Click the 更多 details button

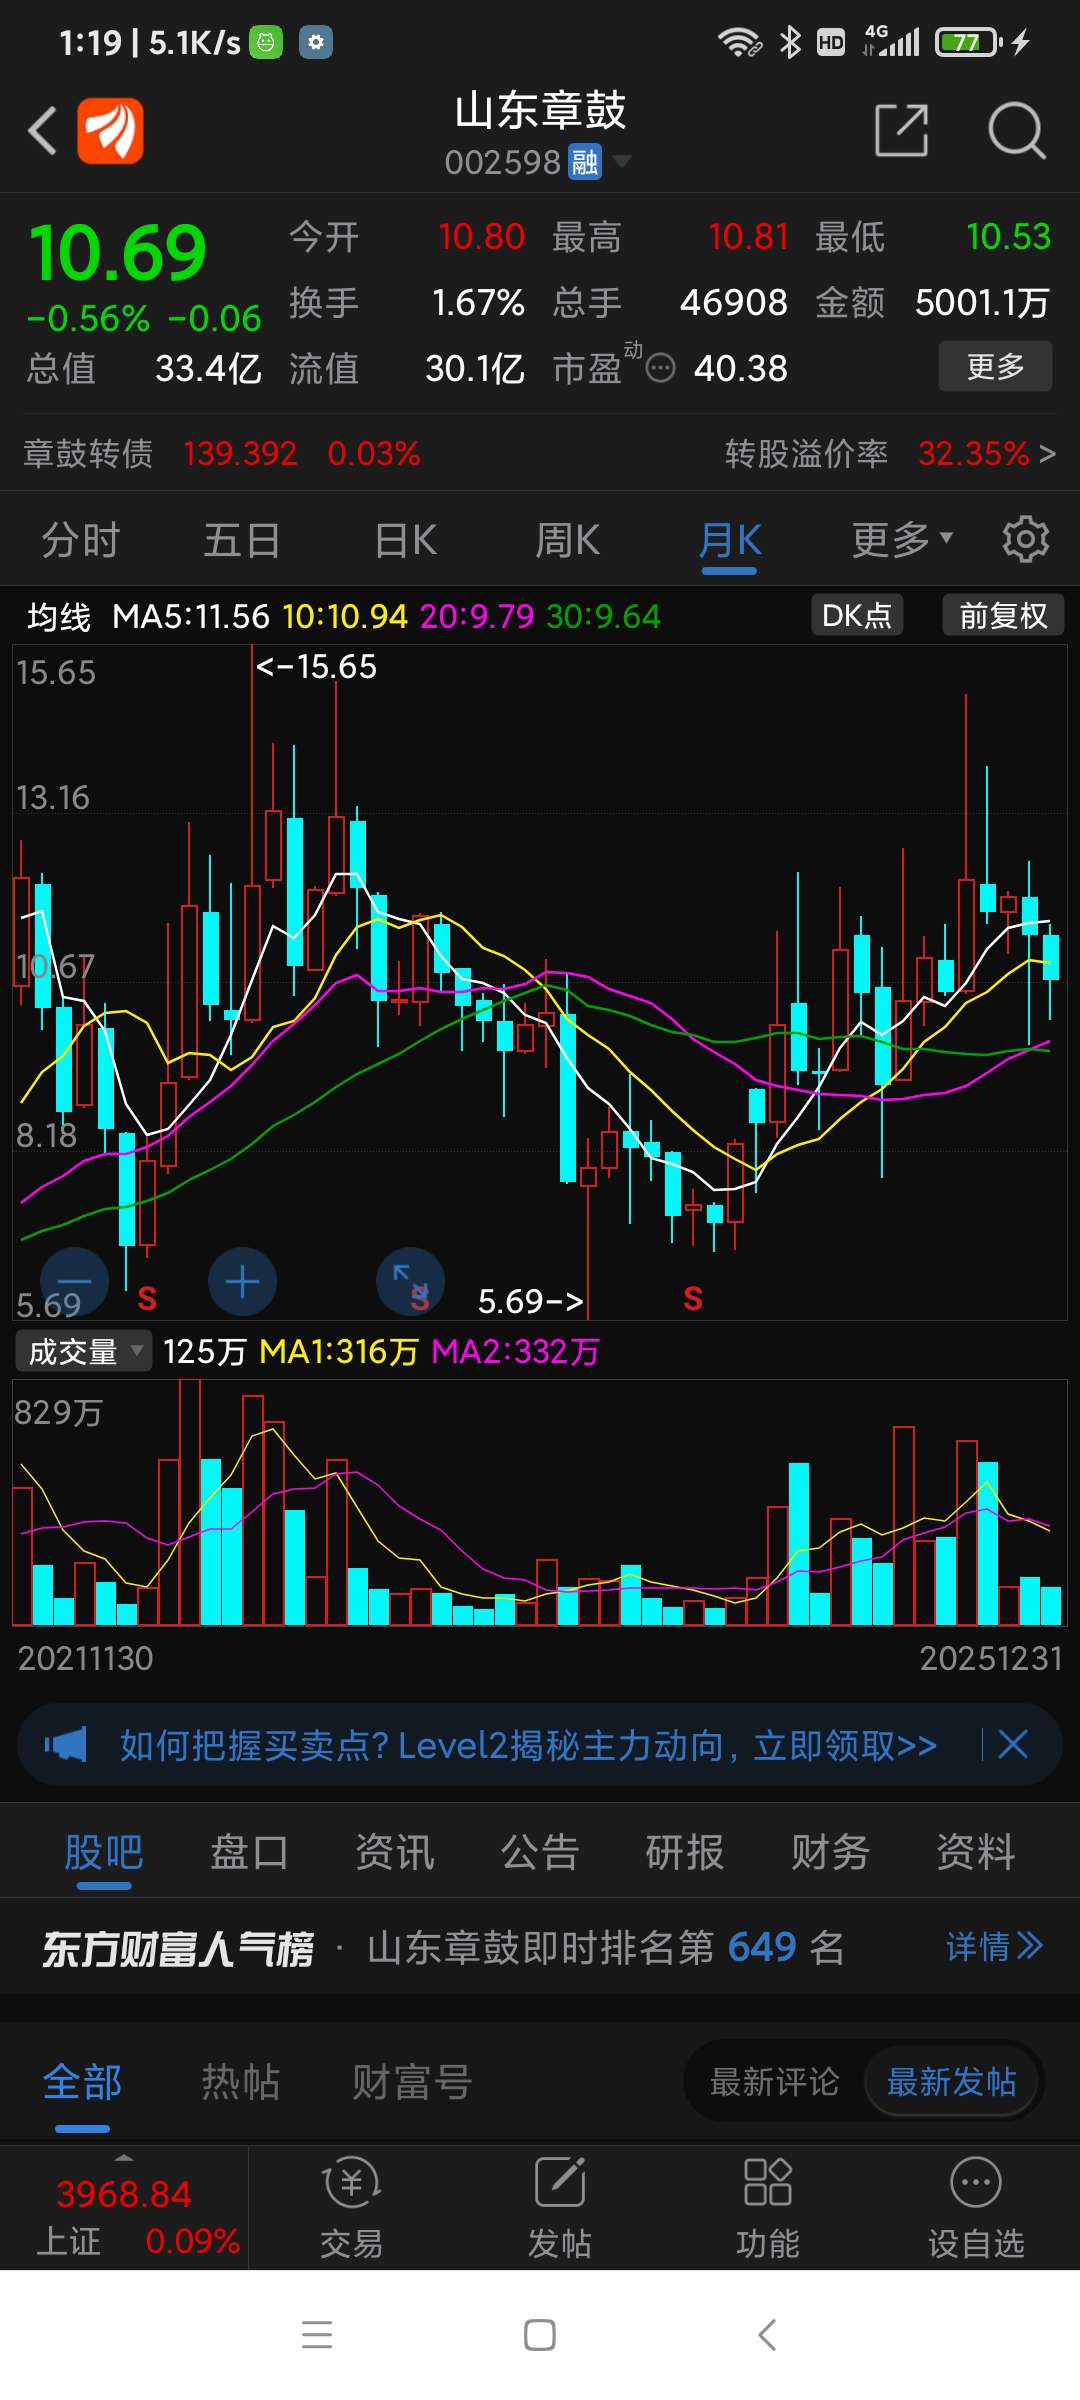pos(995,366)
